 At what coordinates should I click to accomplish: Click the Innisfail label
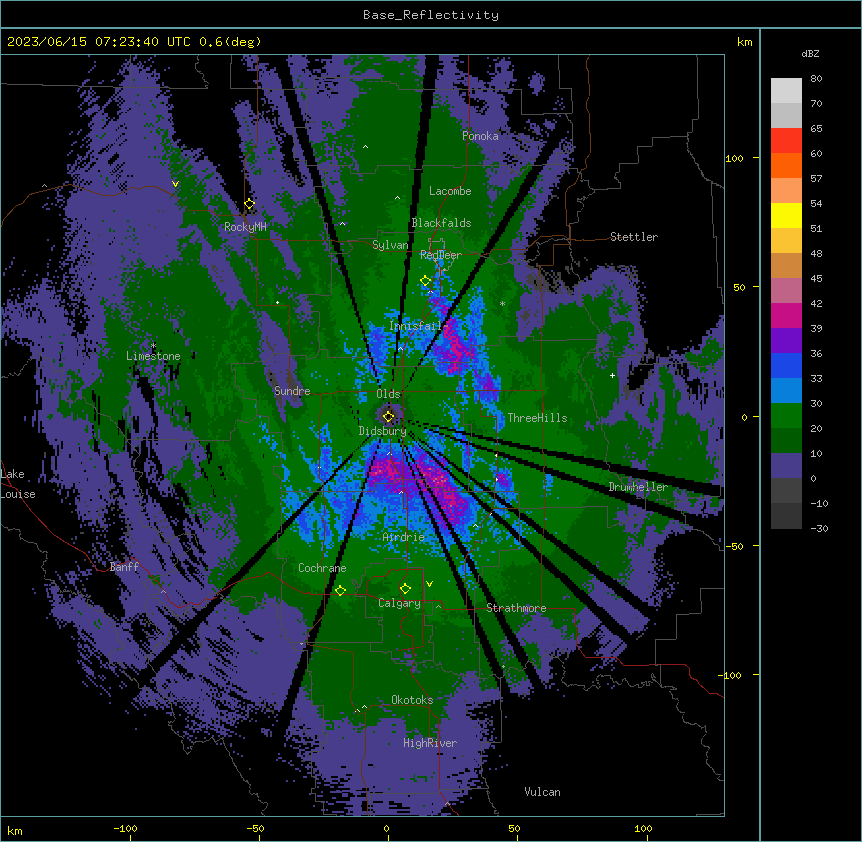coord(416,326)
